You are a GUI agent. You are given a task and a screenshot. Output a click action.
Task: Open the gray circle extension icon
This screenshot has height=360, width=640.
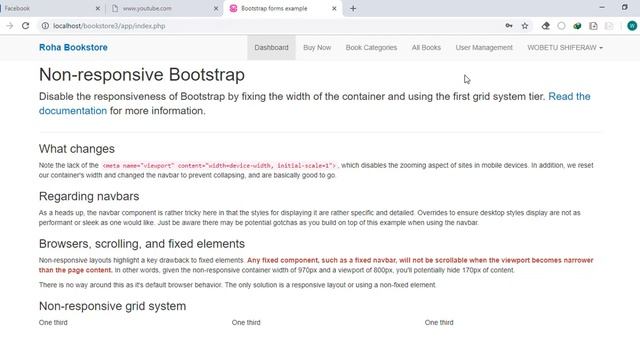tap(561, 26)
